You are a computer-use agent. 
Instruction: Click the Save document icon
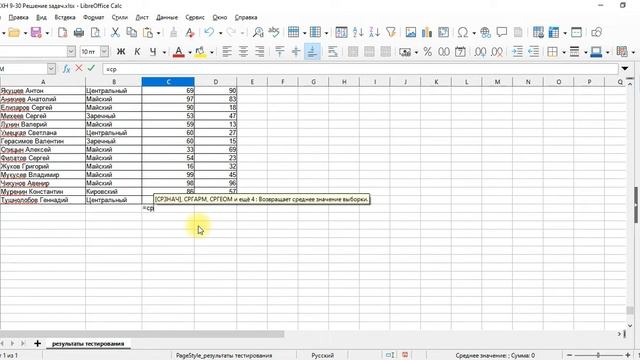pos(36,32)
